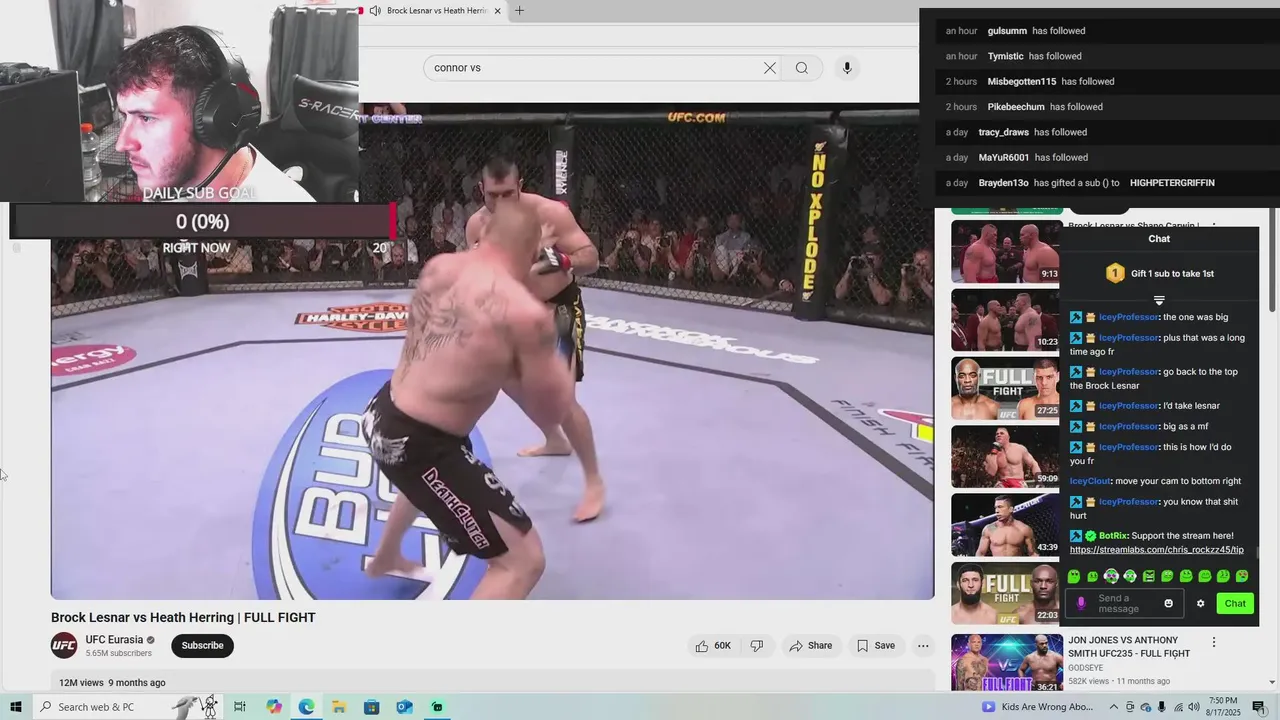The image size is (1280, 720).
Task: Select the Brock Lesnar vs Heath Herring tab
Action: 435,11
